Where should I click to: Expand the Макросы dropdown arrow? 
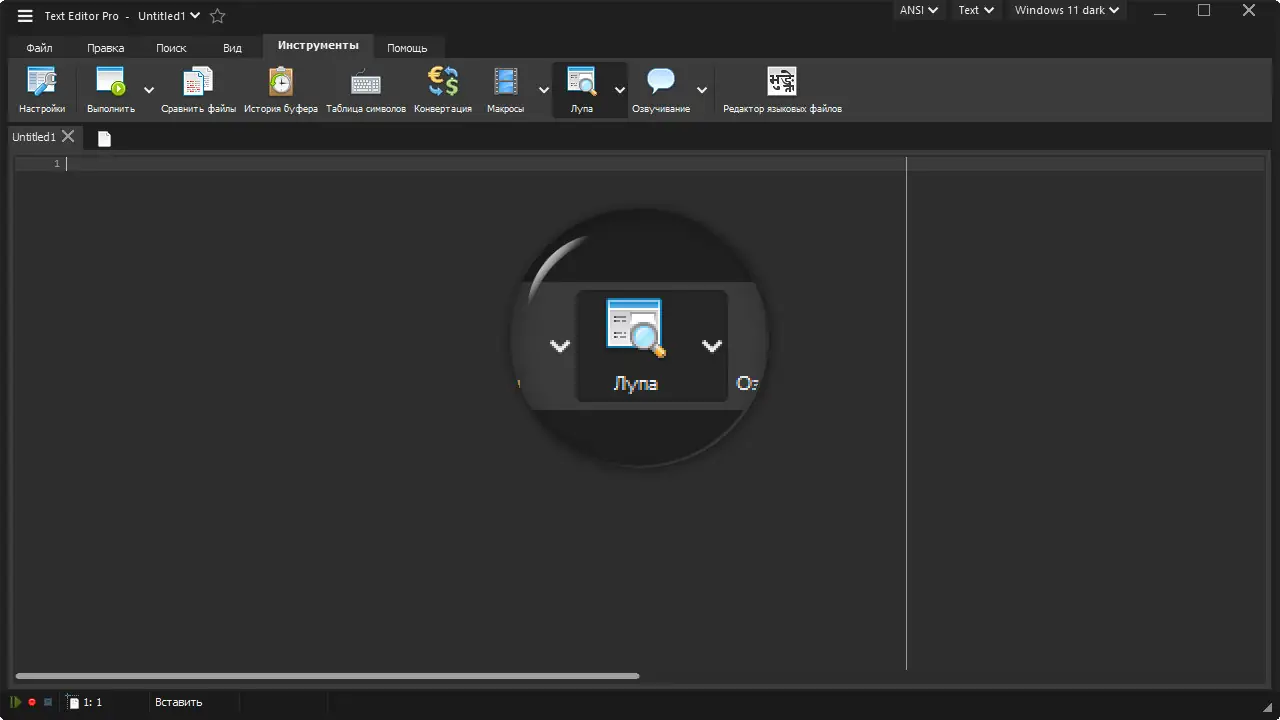[x=544, y=90]
